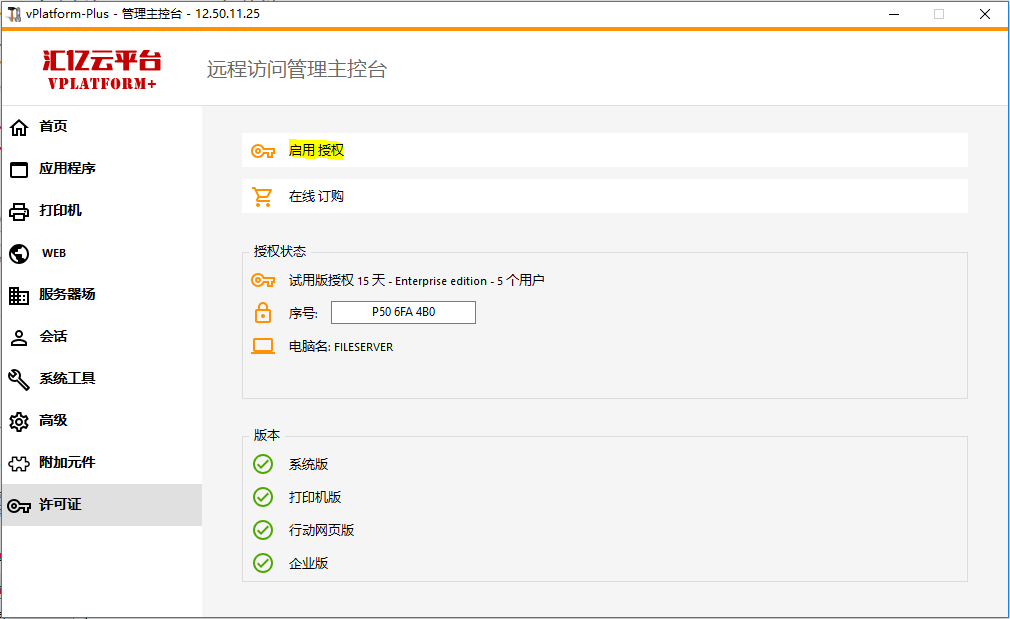Image resolution: width=1010 pixels, height=619 pixels.
Task: Open the 应用程序 sidebar menu
Action: click(x=67, y=169)
